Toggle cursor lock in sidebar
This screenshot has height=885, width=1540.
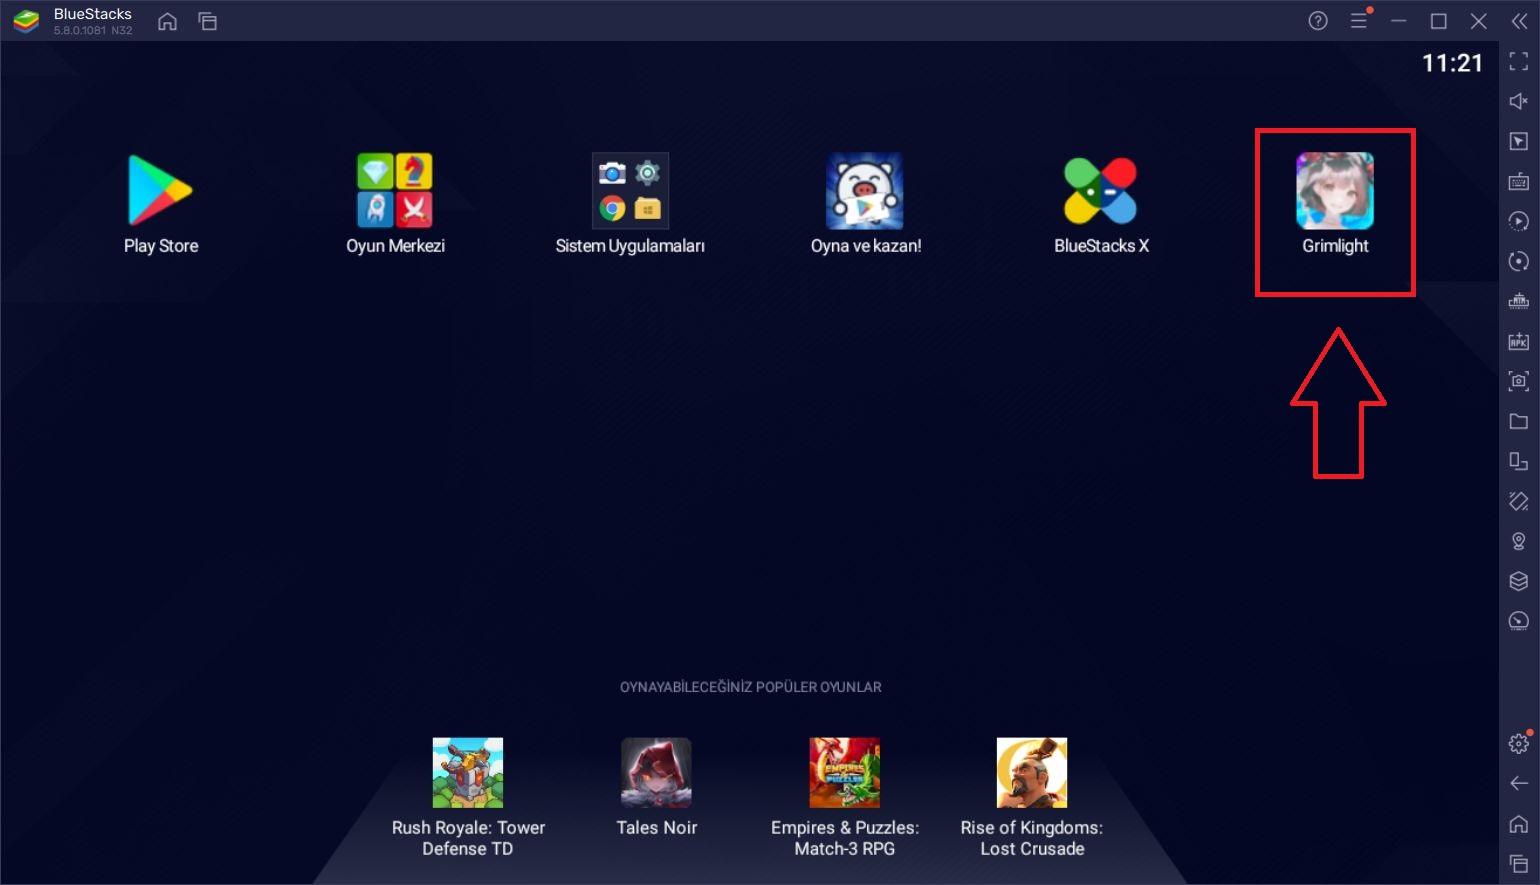pos(1519,141)
